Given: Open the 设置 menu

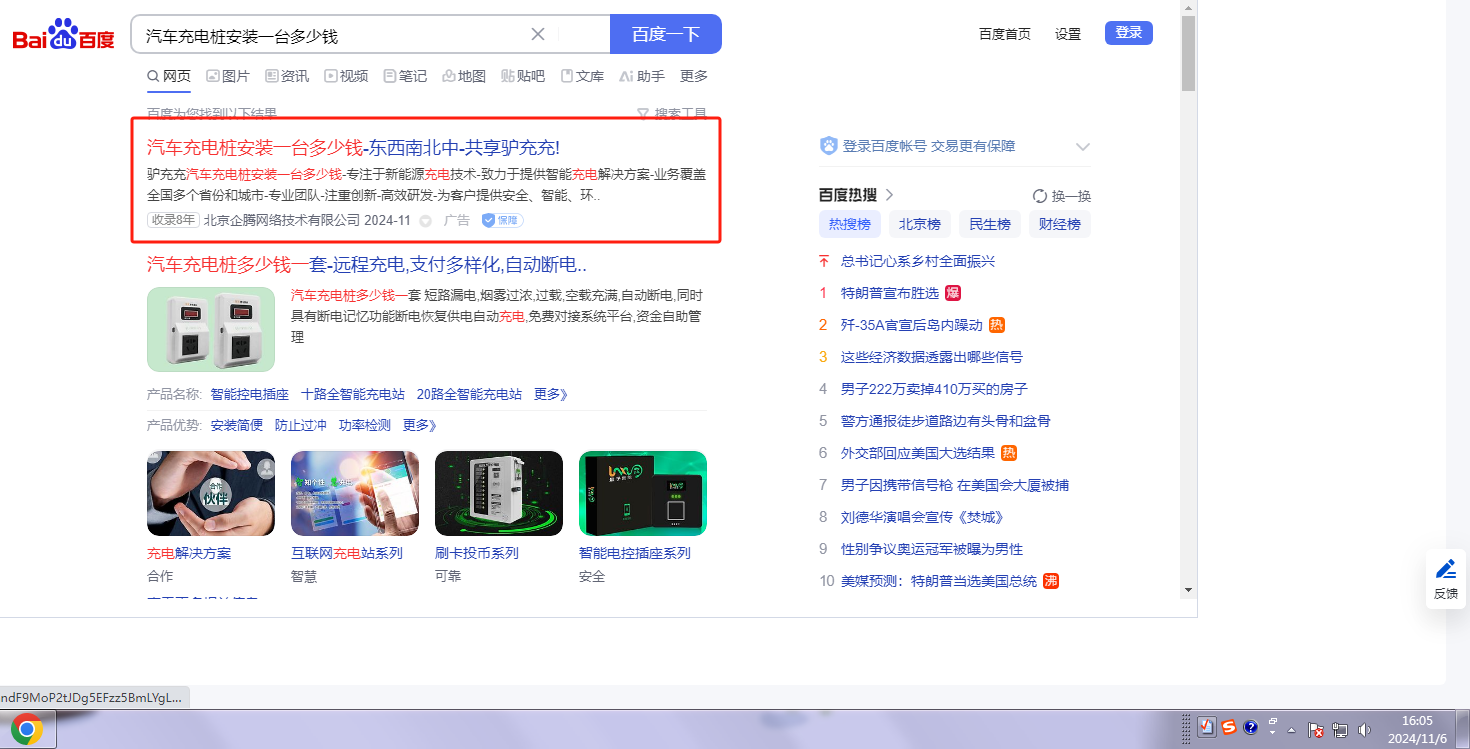Looking at the screenshot, I should tap(1068, 34).
